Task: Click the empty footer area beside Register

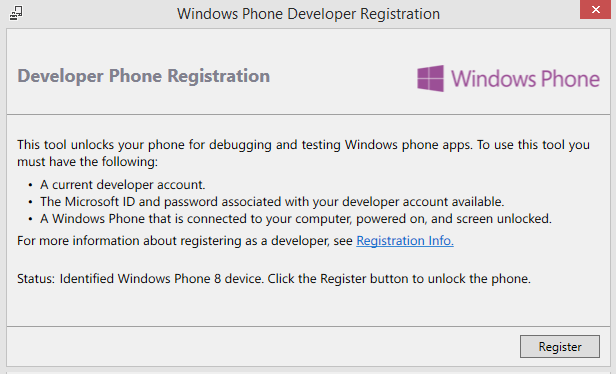Action: [263, 346]
